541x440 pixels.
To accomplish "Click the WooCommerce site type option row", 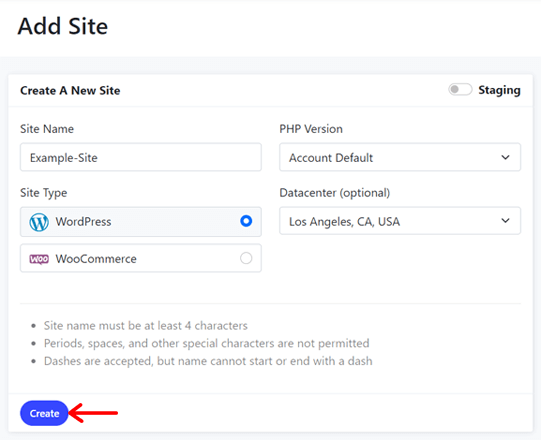I will (141, 258).
